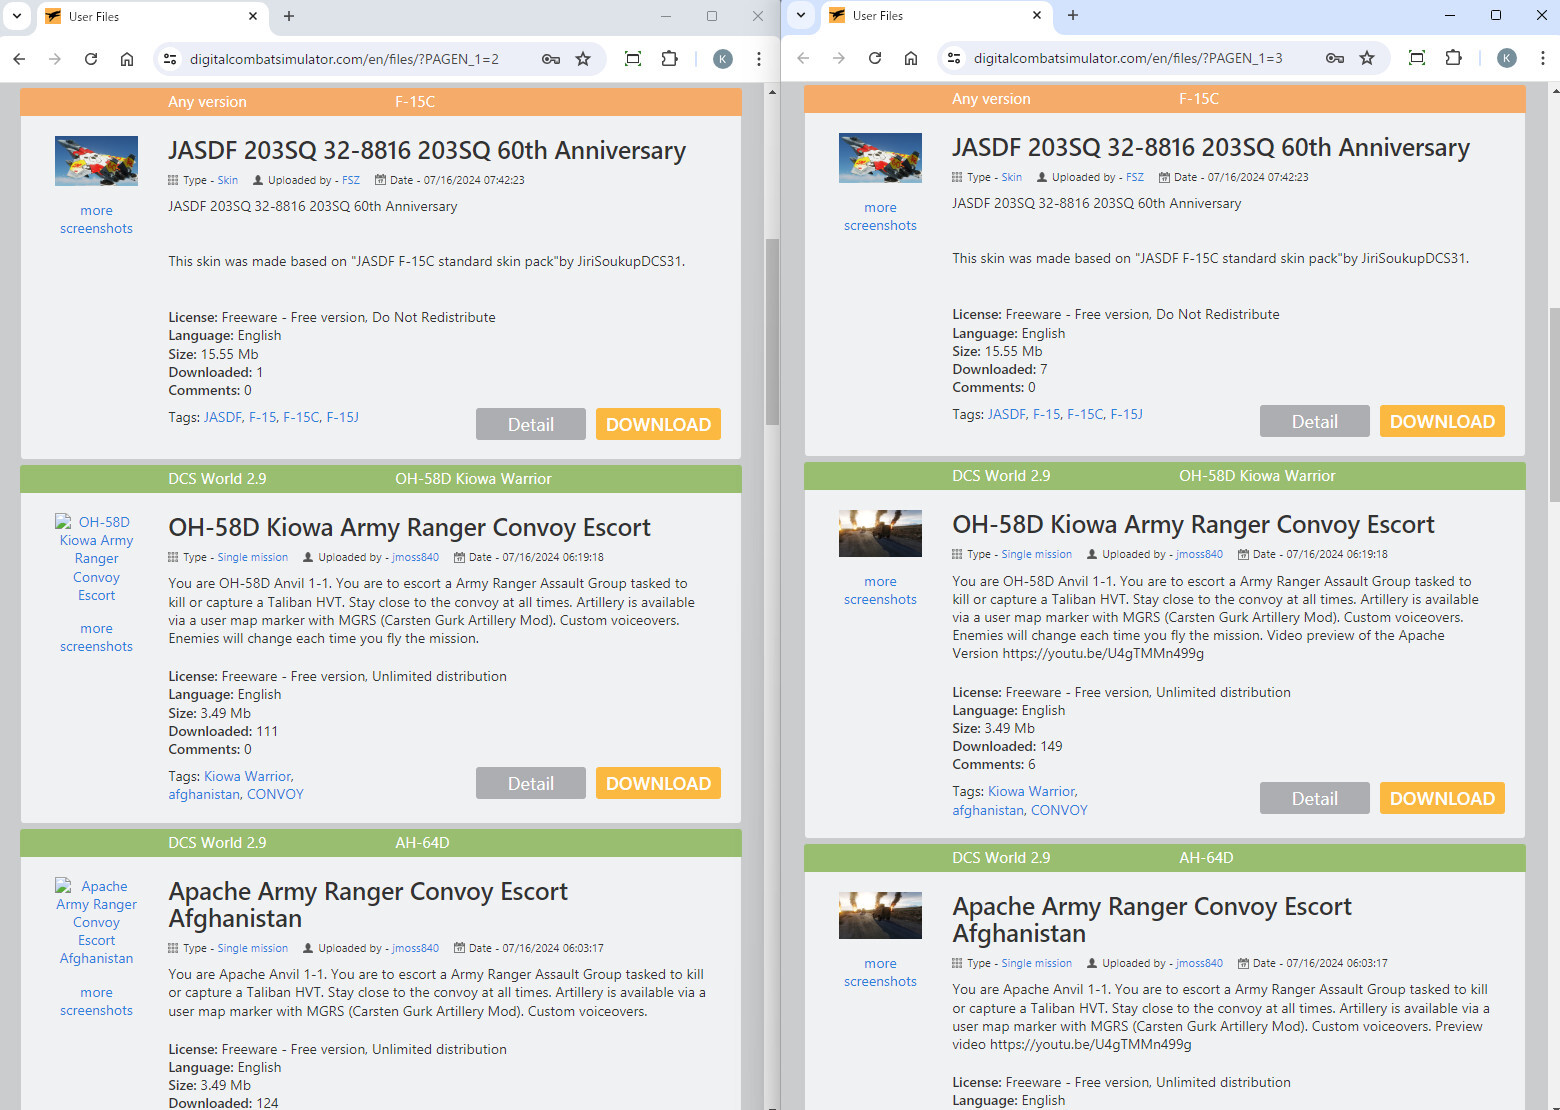The width and height of the screenshot is (1560, 1110).
Task: Click the address bar URL PAGEN_1=2 in left window
Action: pyautogui.click(x=344, y=59)
